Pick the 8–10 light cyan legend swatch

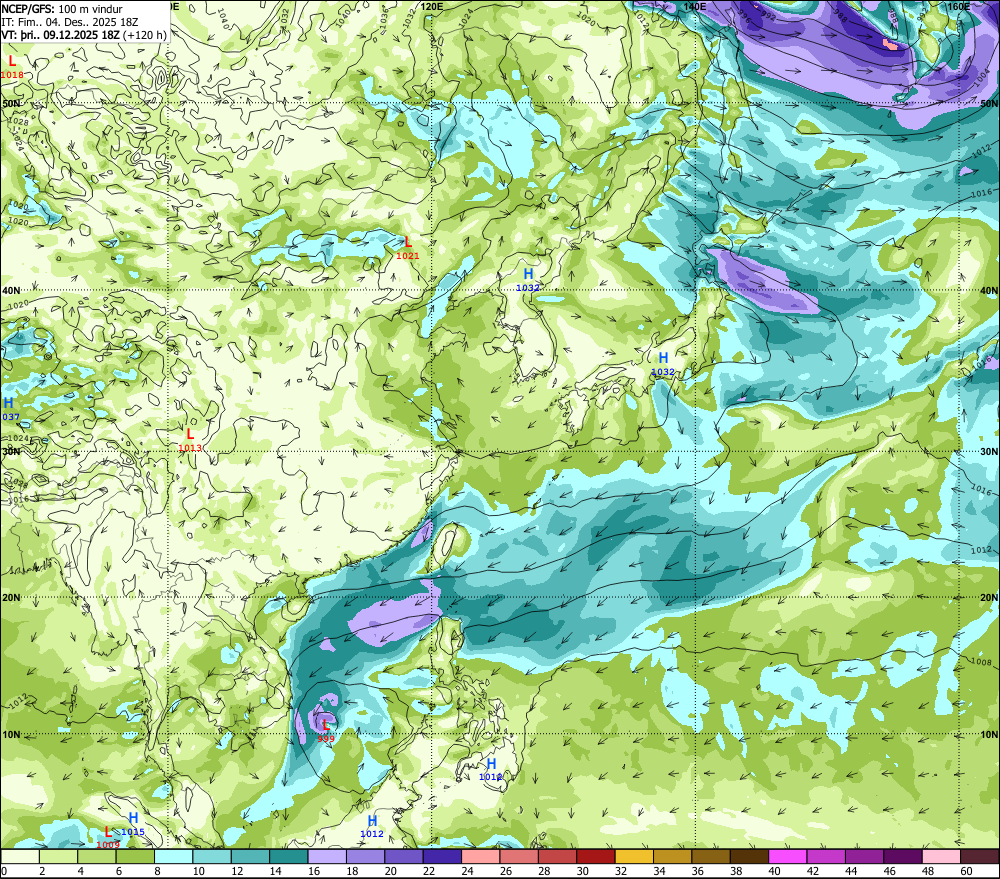pos(174,856)
